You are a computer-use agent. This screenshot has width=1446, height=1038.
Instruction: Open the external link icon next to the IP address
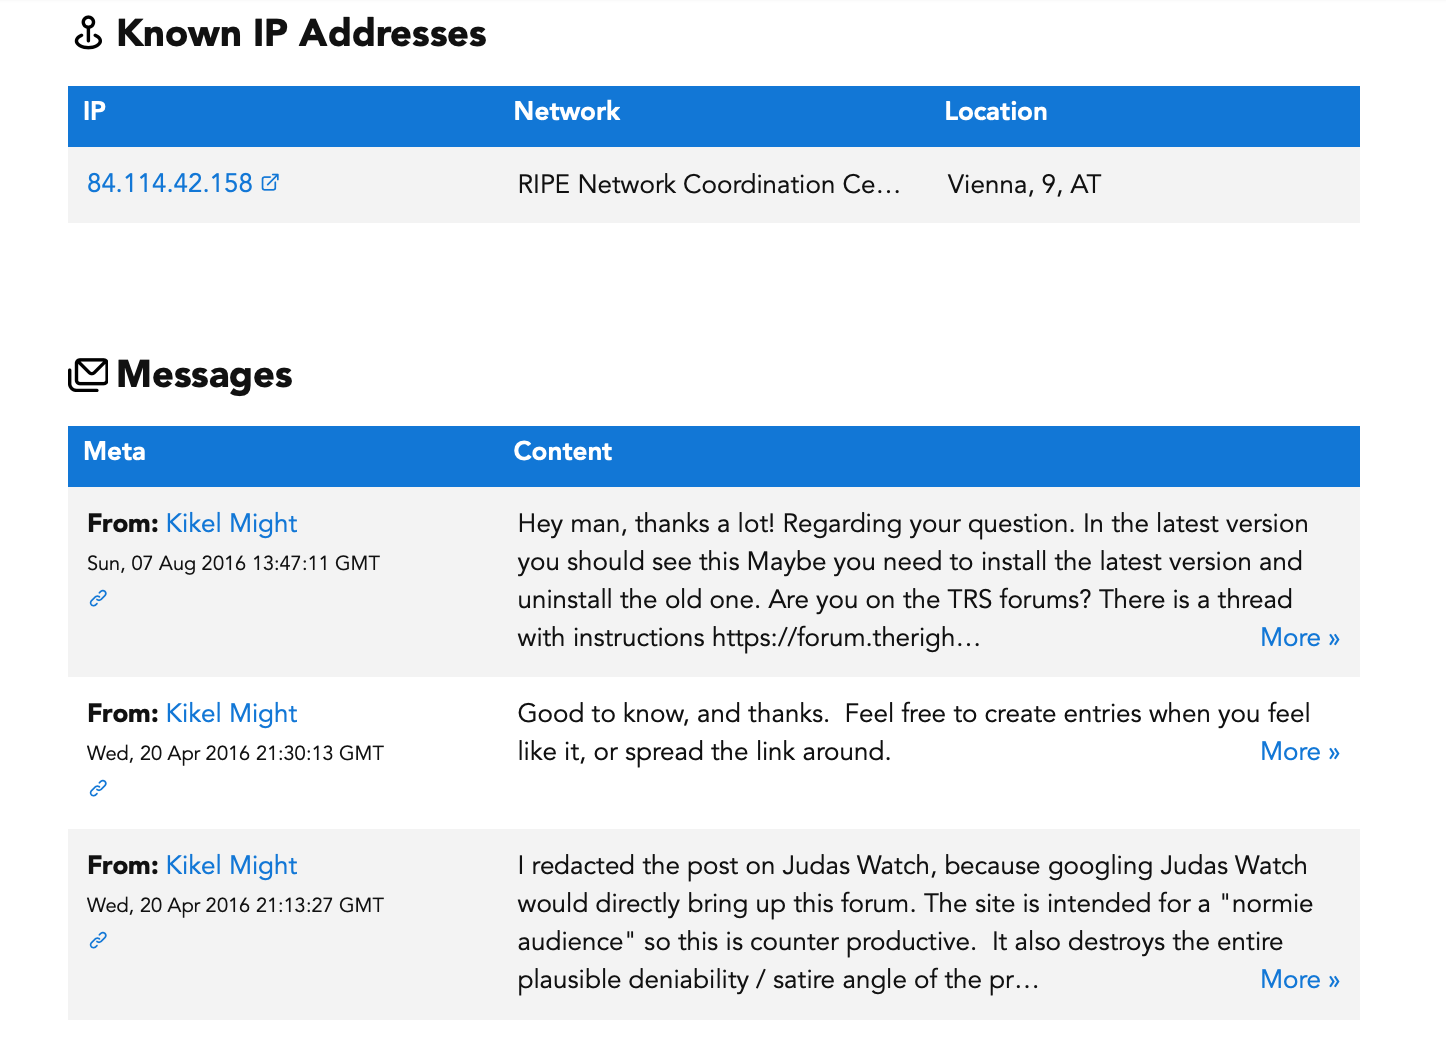click(270, 183)
